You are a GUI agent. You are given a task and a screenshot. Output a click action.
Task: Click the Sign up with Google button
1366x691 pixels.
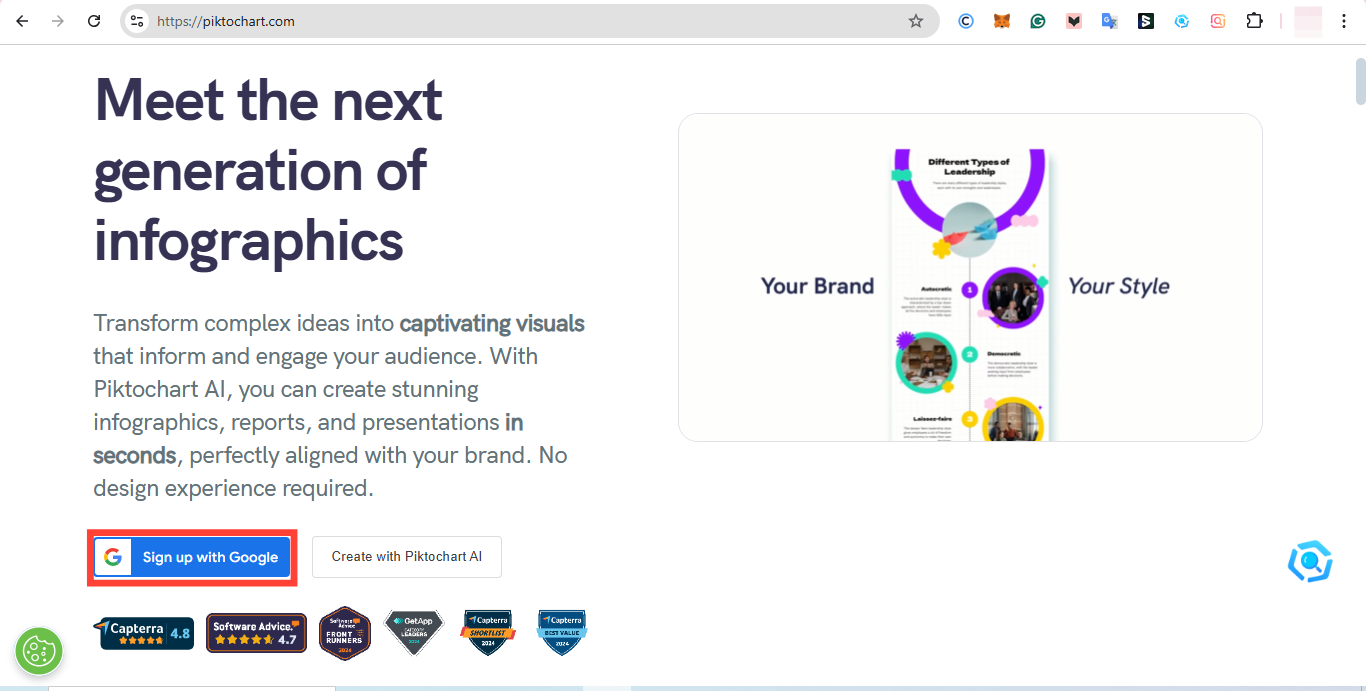[x=192, y=557]
